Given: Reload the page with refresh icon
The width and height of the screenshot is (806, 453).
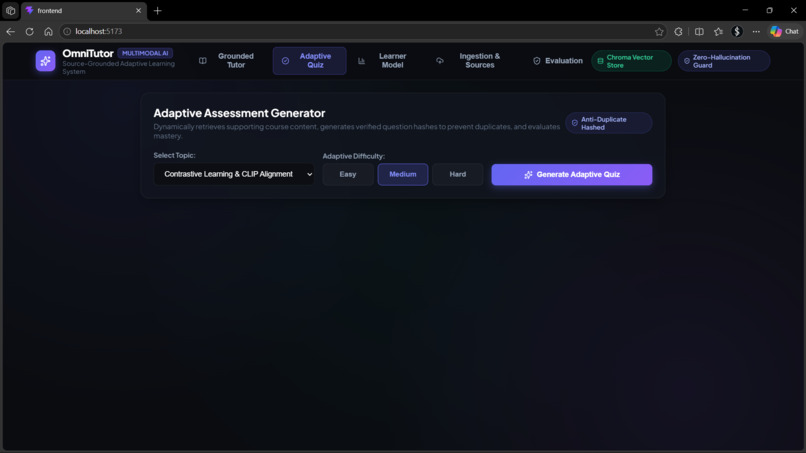Looking at the screenshot, I should click(29, 31).
